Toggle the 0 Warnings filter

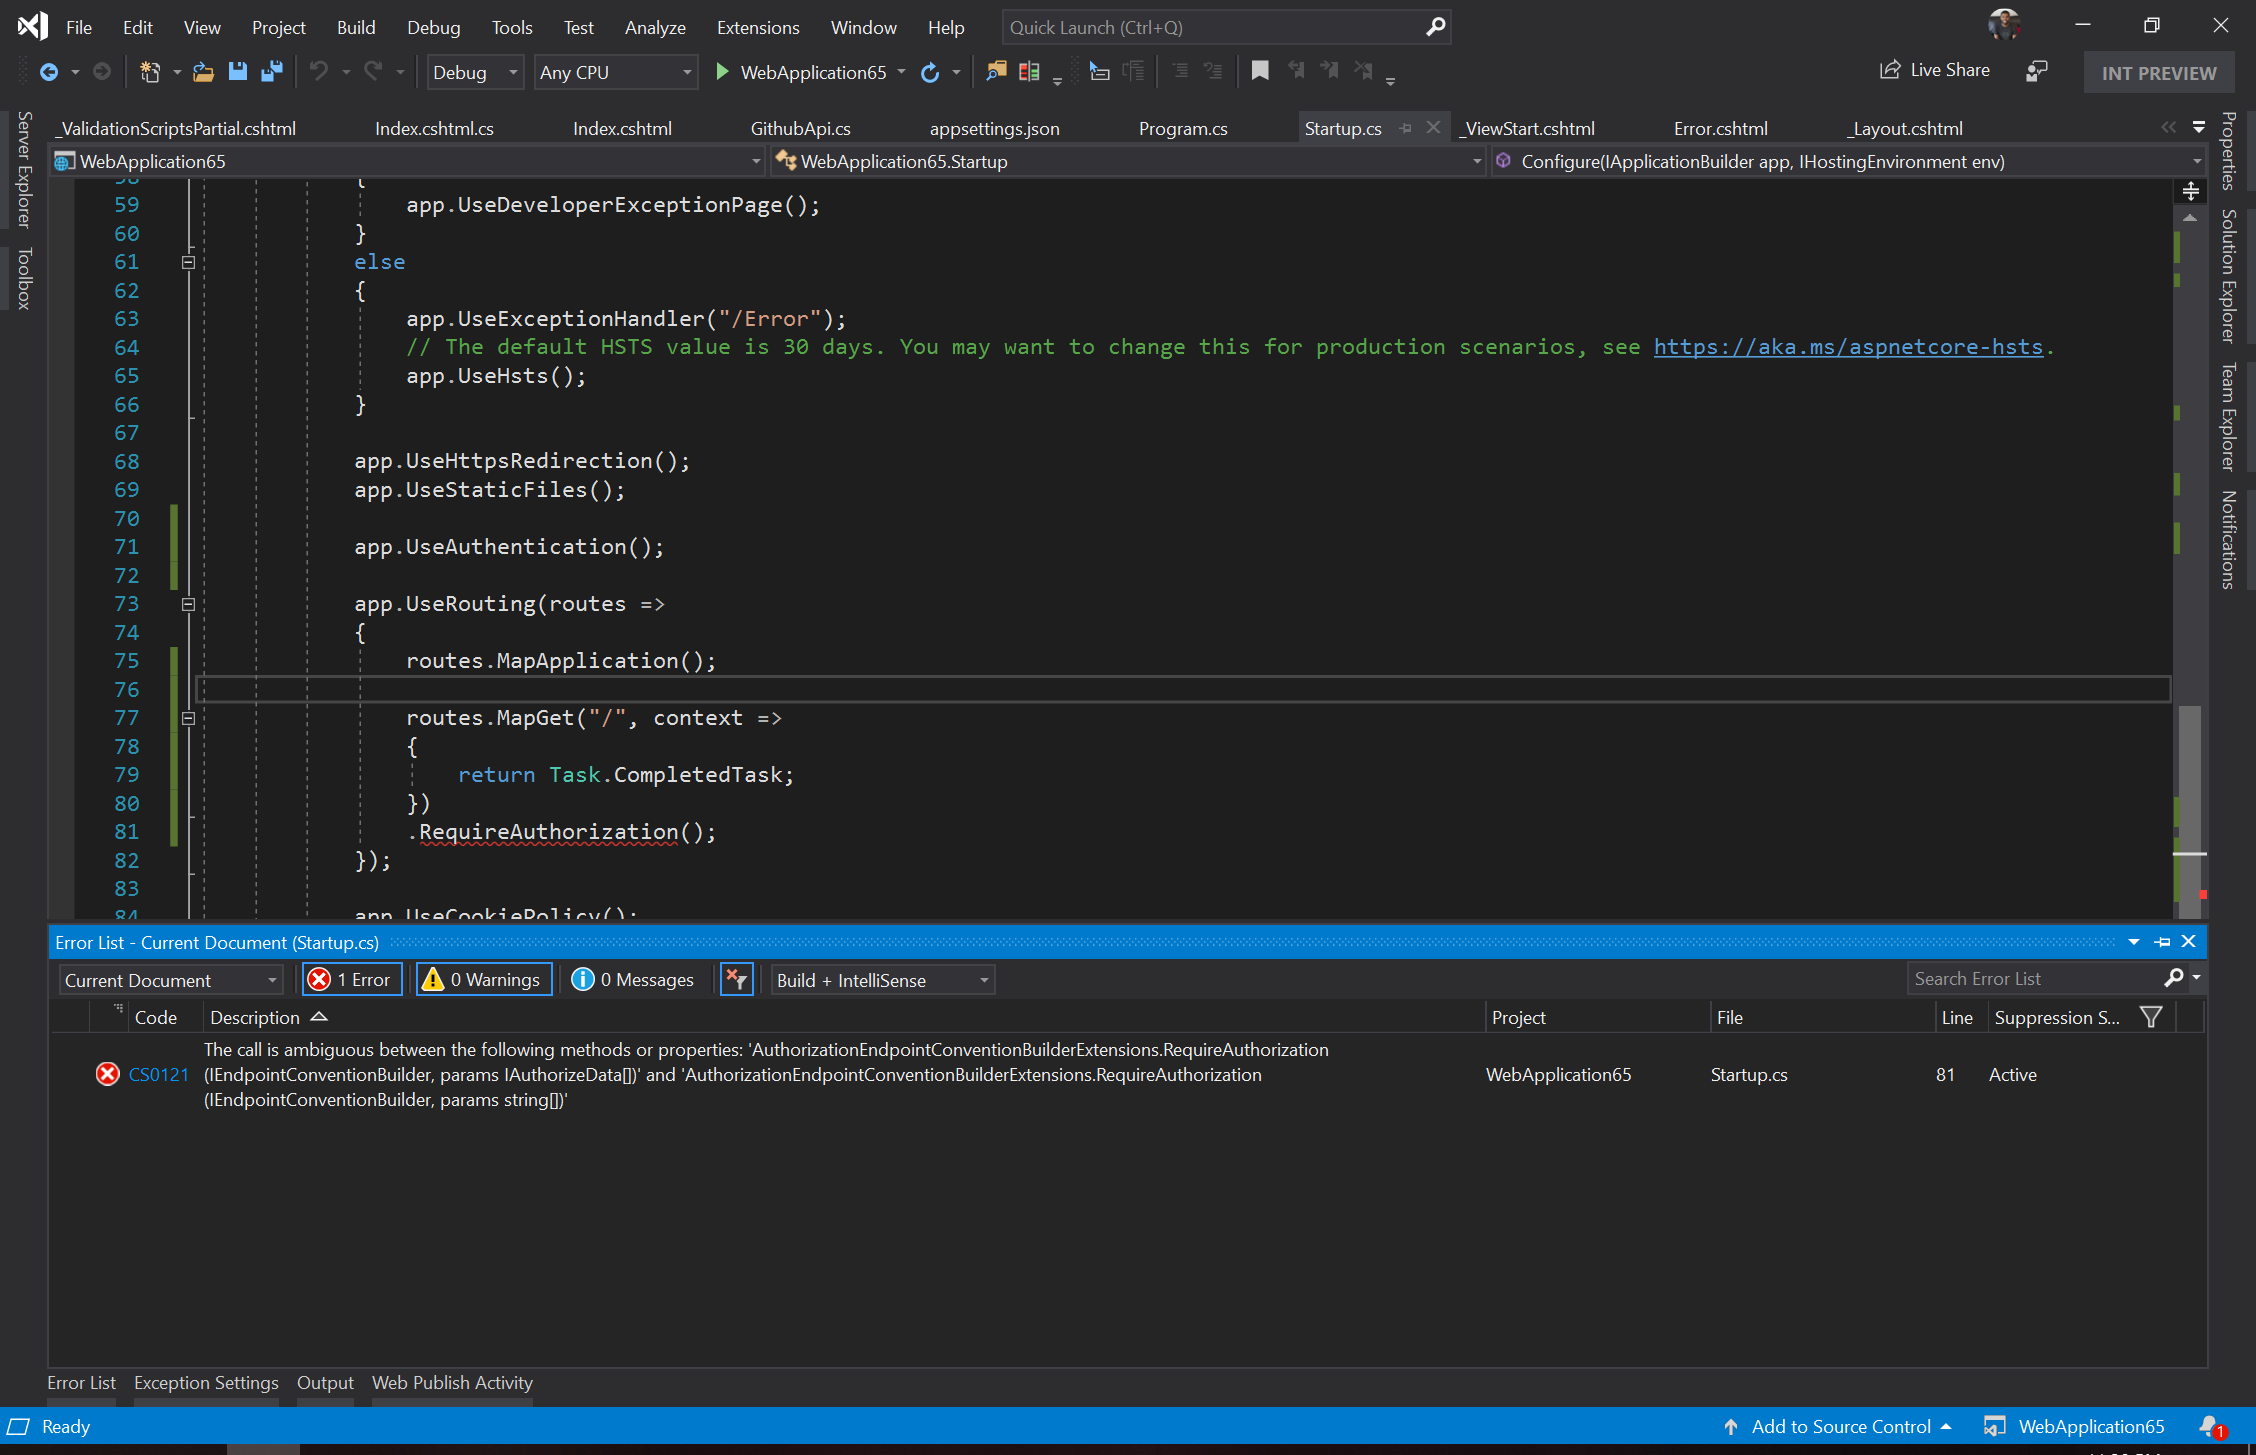(x=483, y=979)
